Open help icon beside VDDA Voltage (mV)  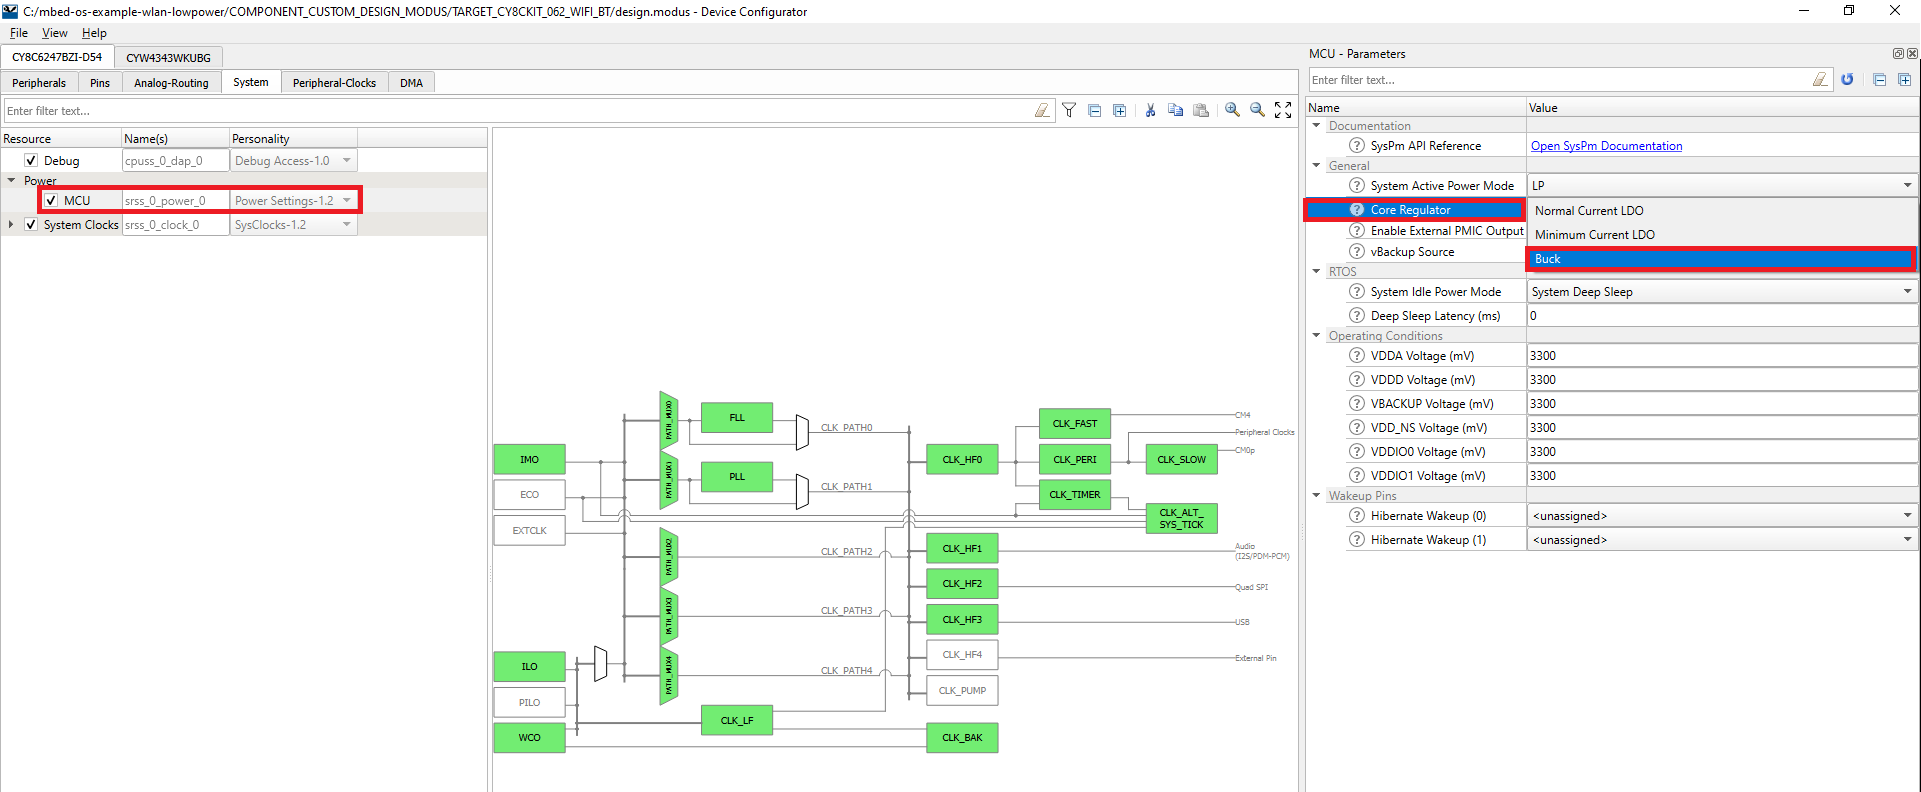1357,356
